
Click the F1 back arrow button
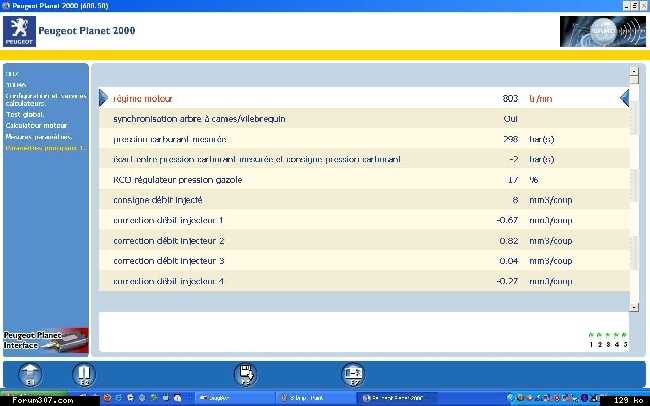coord(30,374)
